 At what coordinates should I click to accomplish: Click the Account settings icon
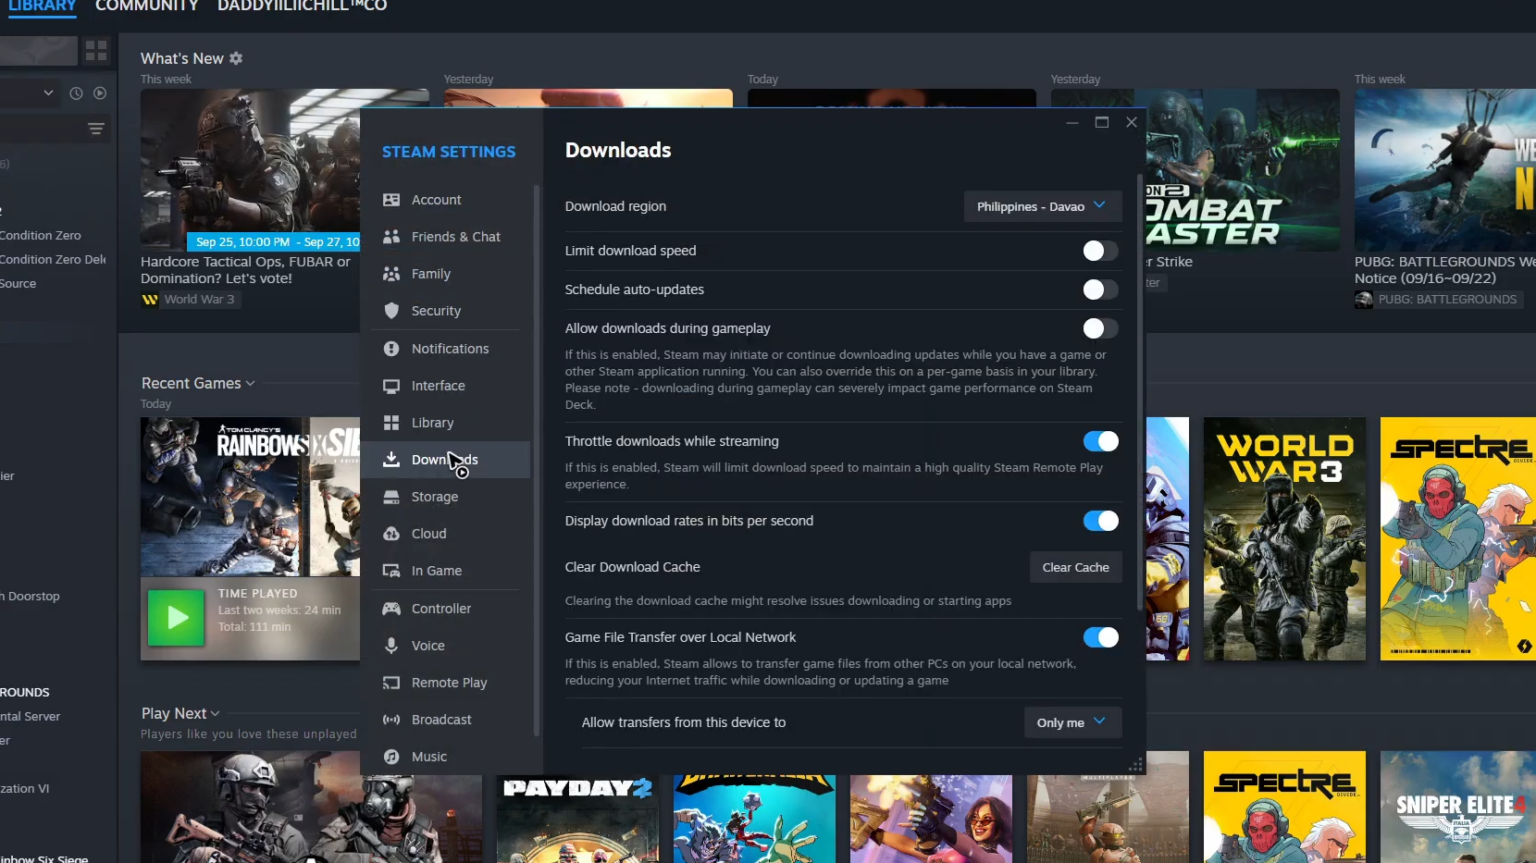[x=391, y=200]
